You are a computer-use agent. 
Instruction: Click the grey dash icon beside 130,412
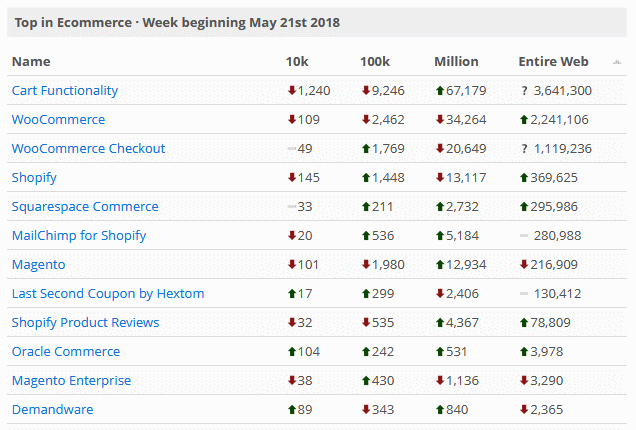tap(524, 294)
